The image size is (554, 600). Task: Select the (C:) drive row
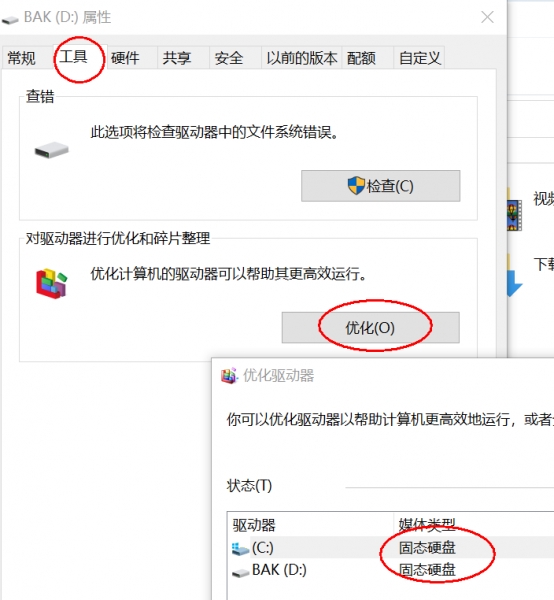point(391,548)
